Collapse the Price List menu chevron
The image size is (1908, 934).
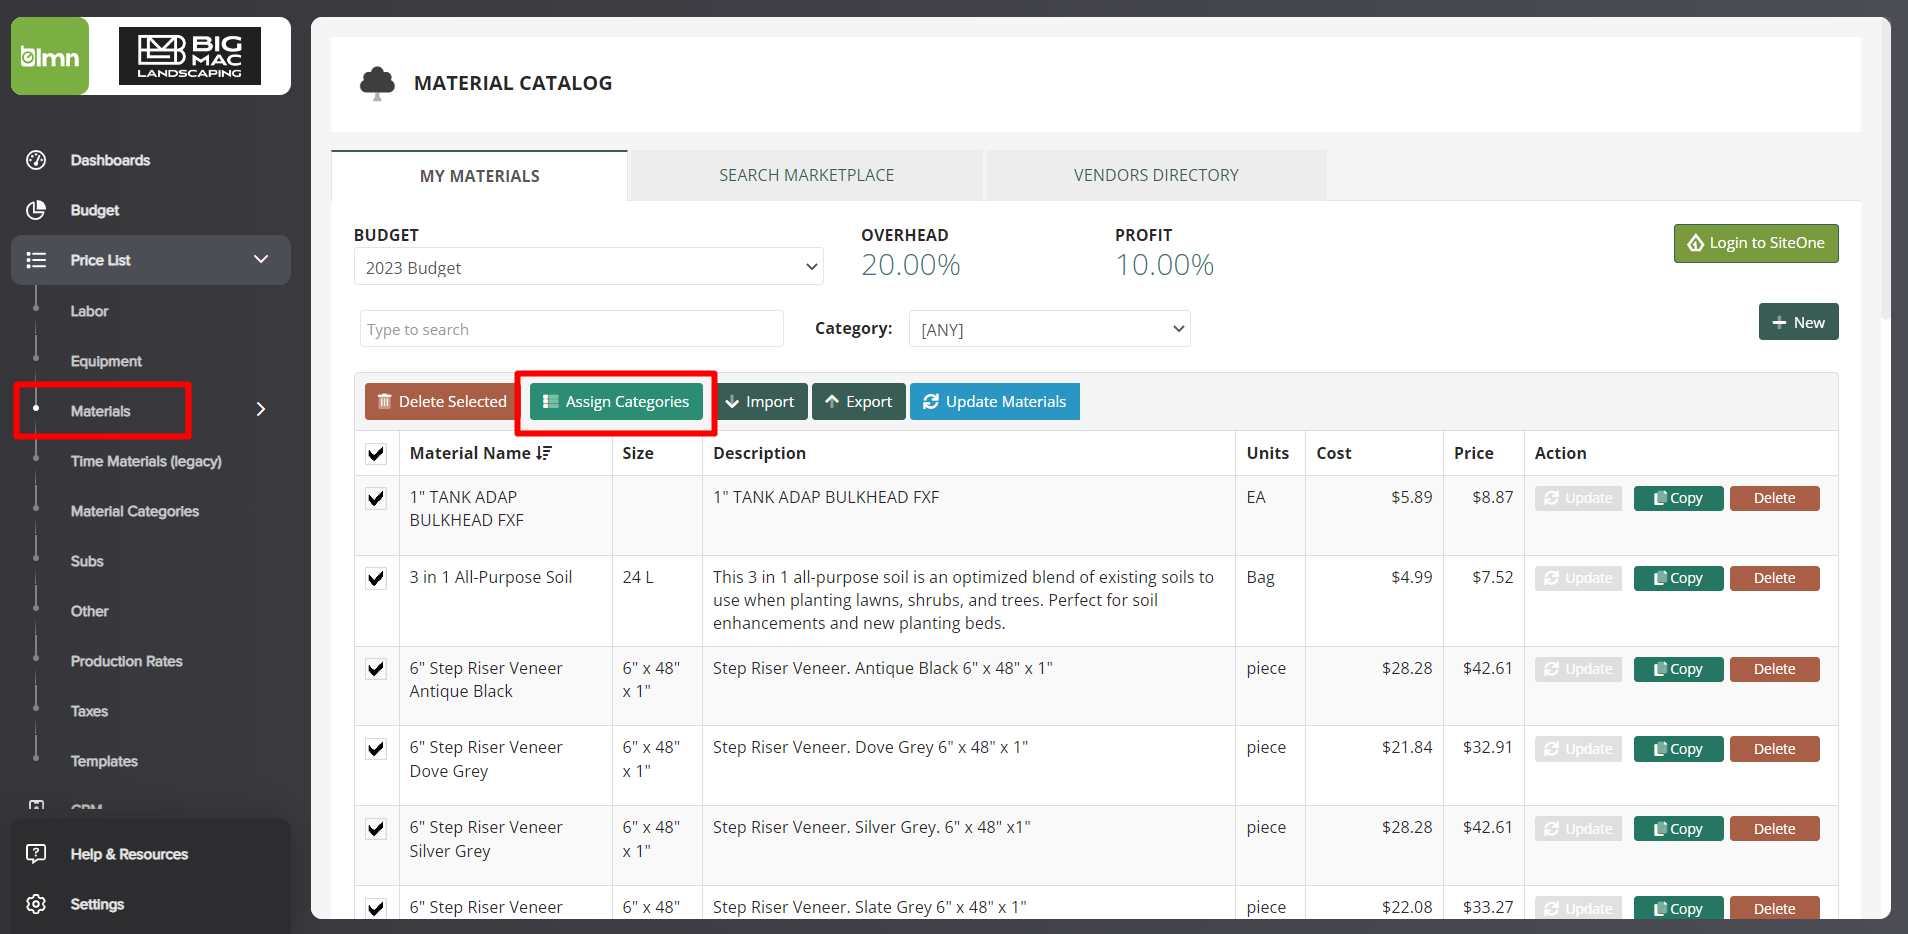click(x=261, y=260)
